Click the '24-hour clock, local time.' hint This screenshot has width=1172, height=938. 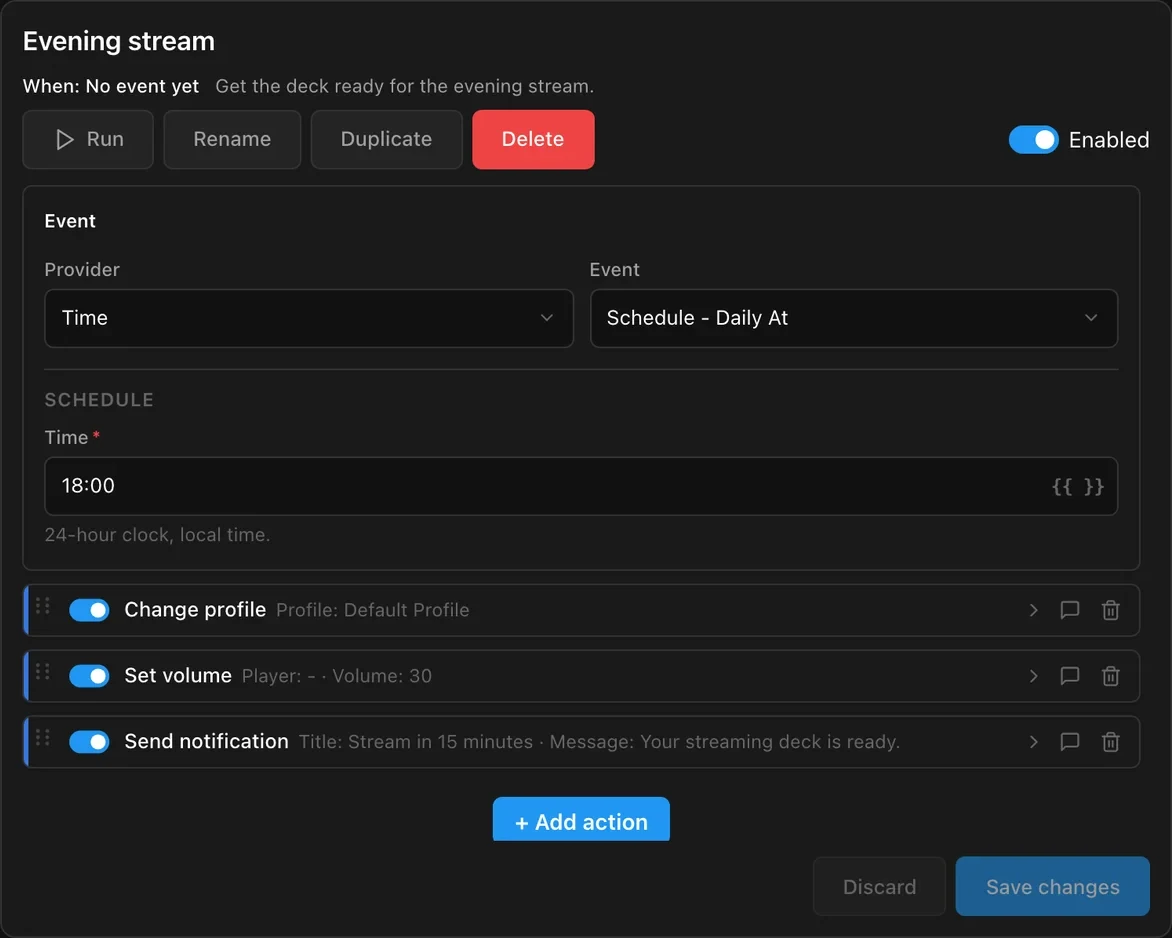[157, 535]
